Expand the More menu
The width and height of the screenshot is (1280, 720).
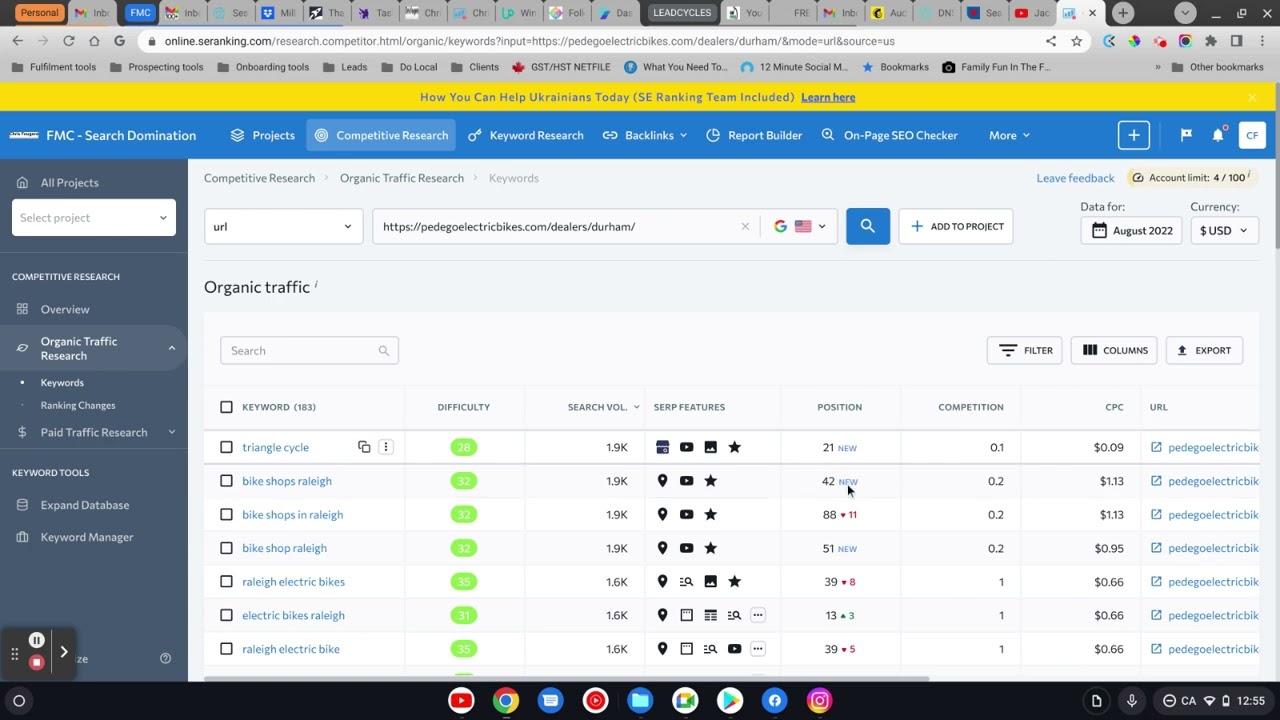pos(1009,135)
